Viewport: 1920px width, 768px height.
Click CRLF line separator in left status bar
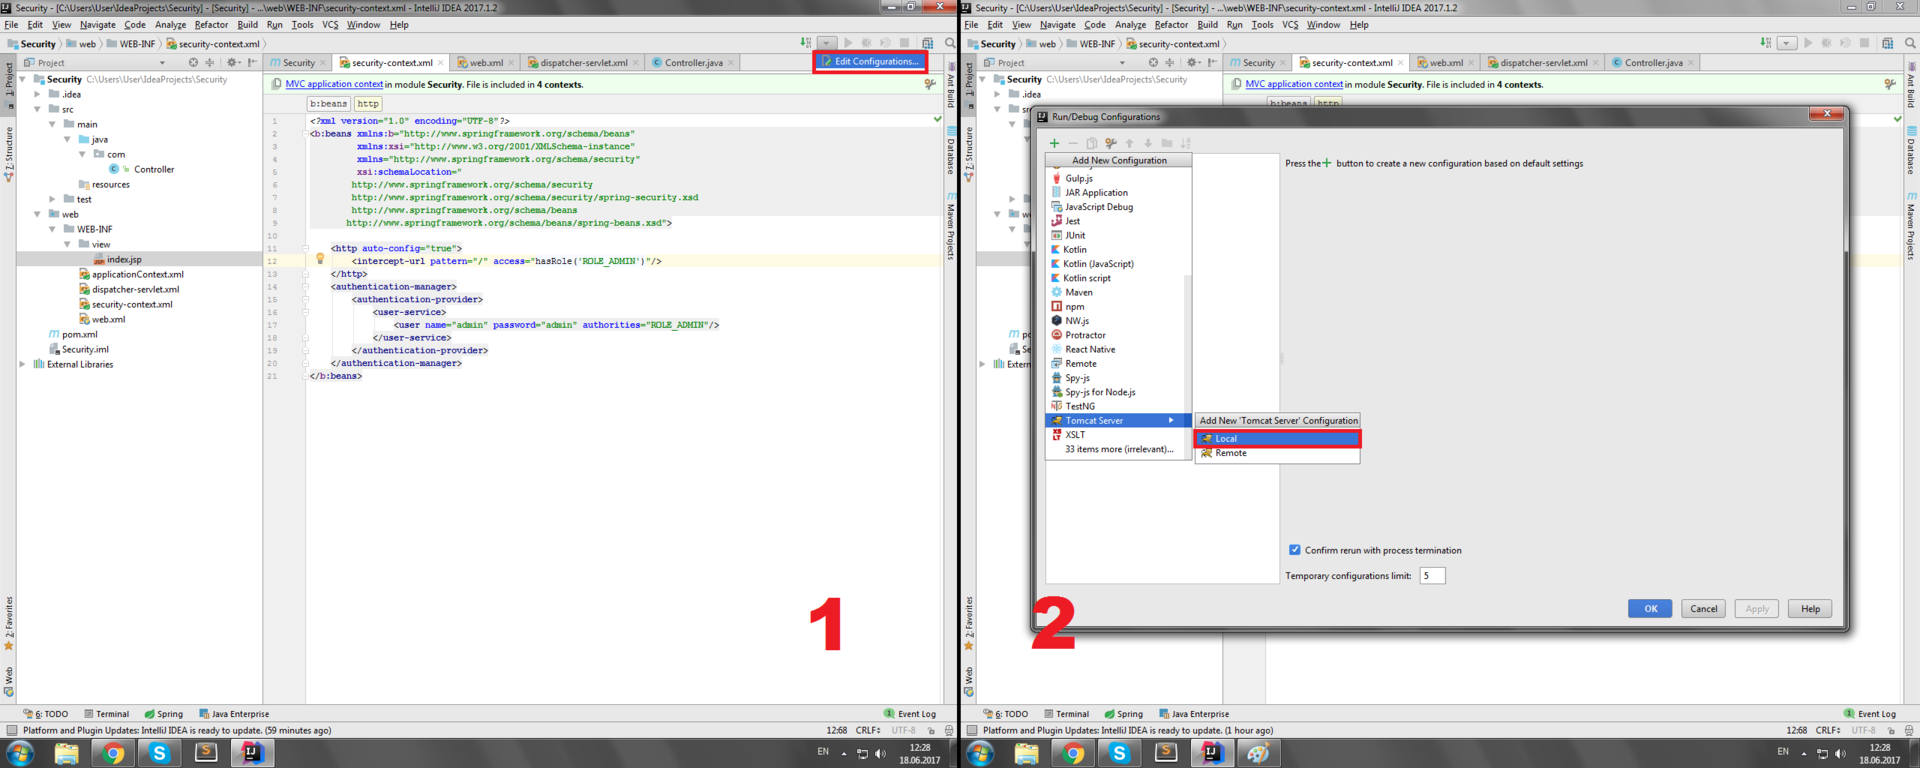867,730
